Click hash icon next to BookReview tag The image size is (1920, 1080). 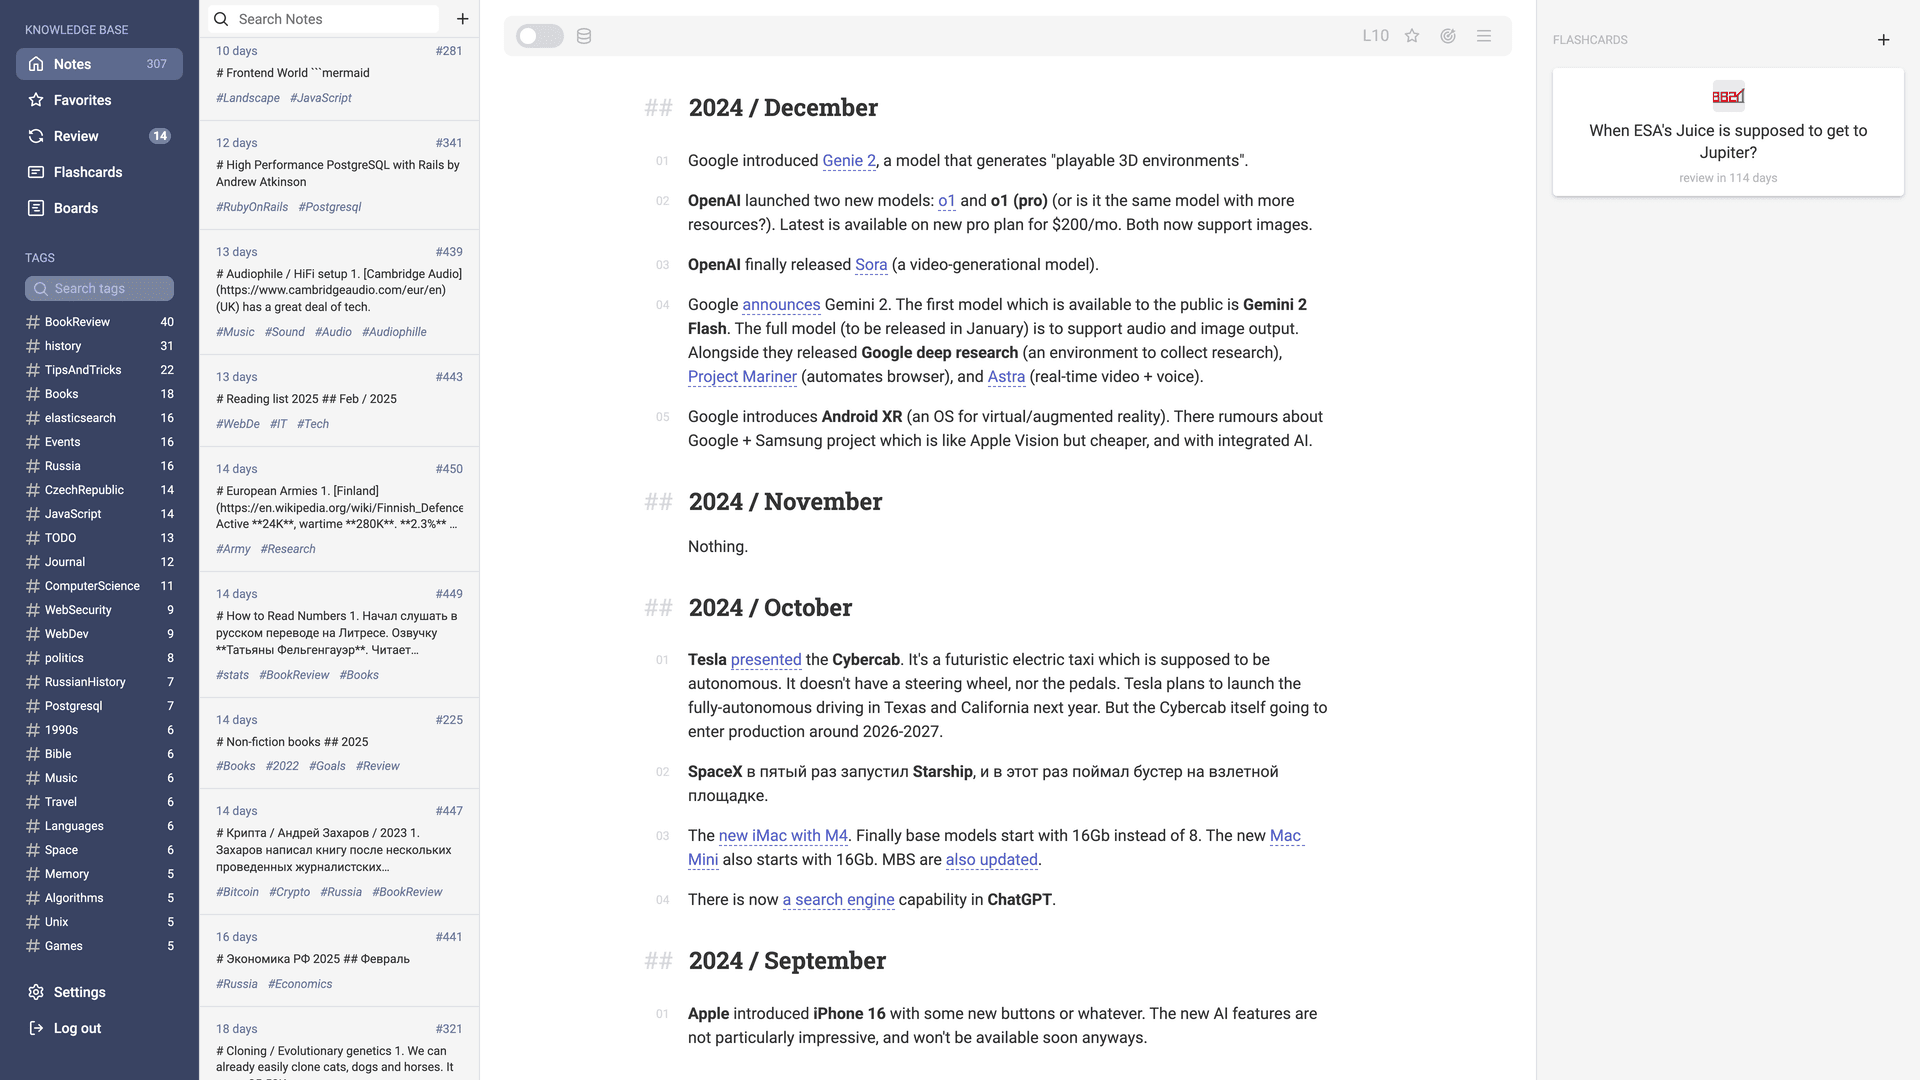point(33,322)
